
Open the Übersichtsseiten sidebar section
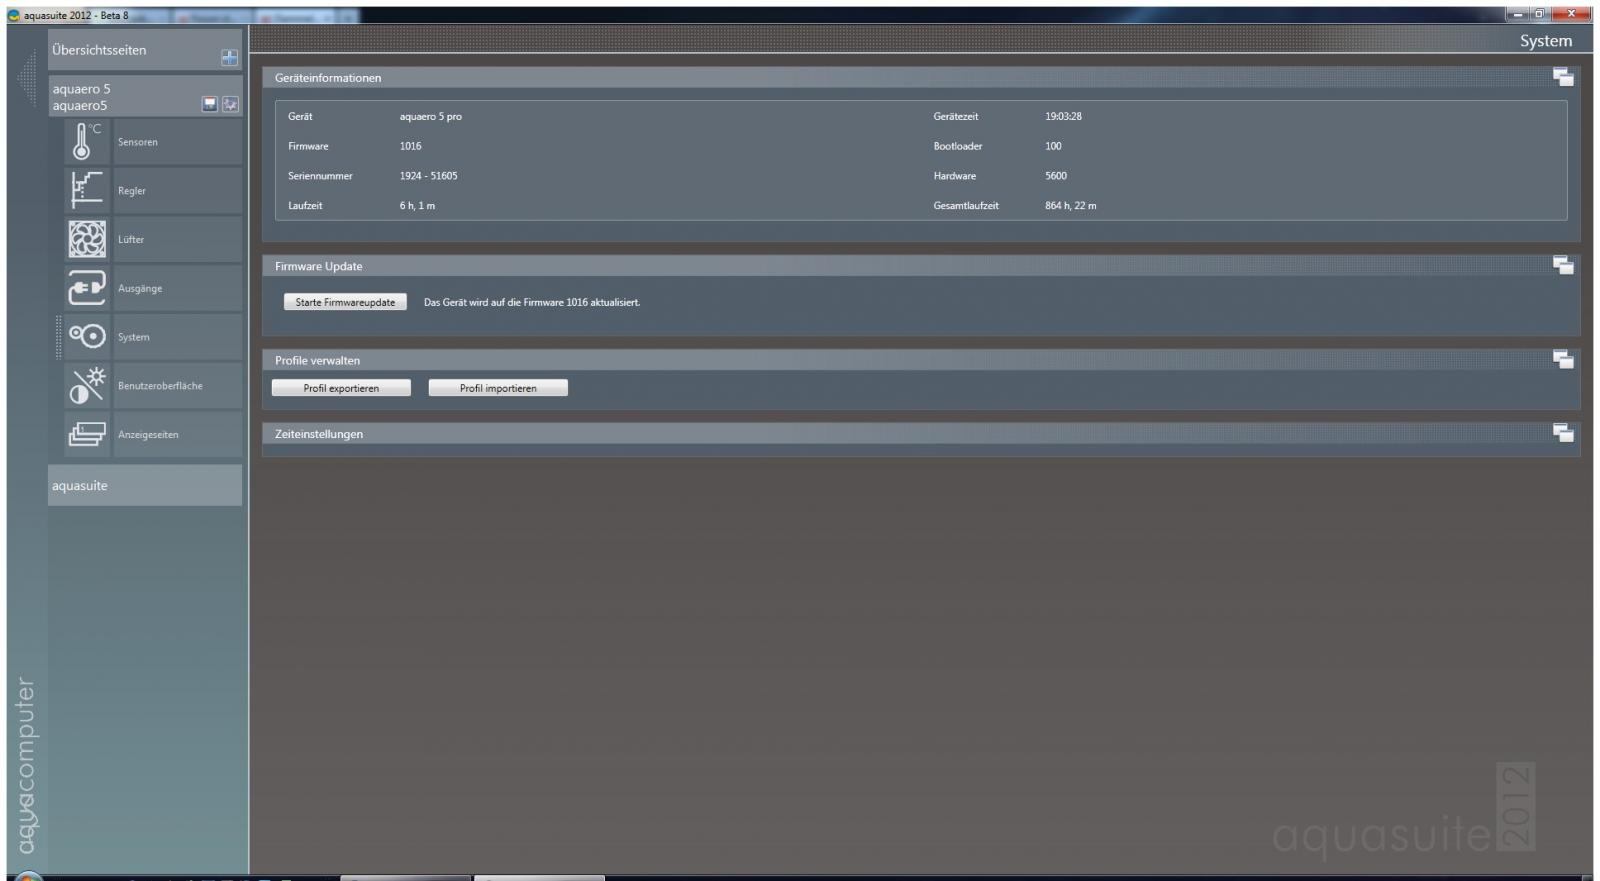click(145, 50)
